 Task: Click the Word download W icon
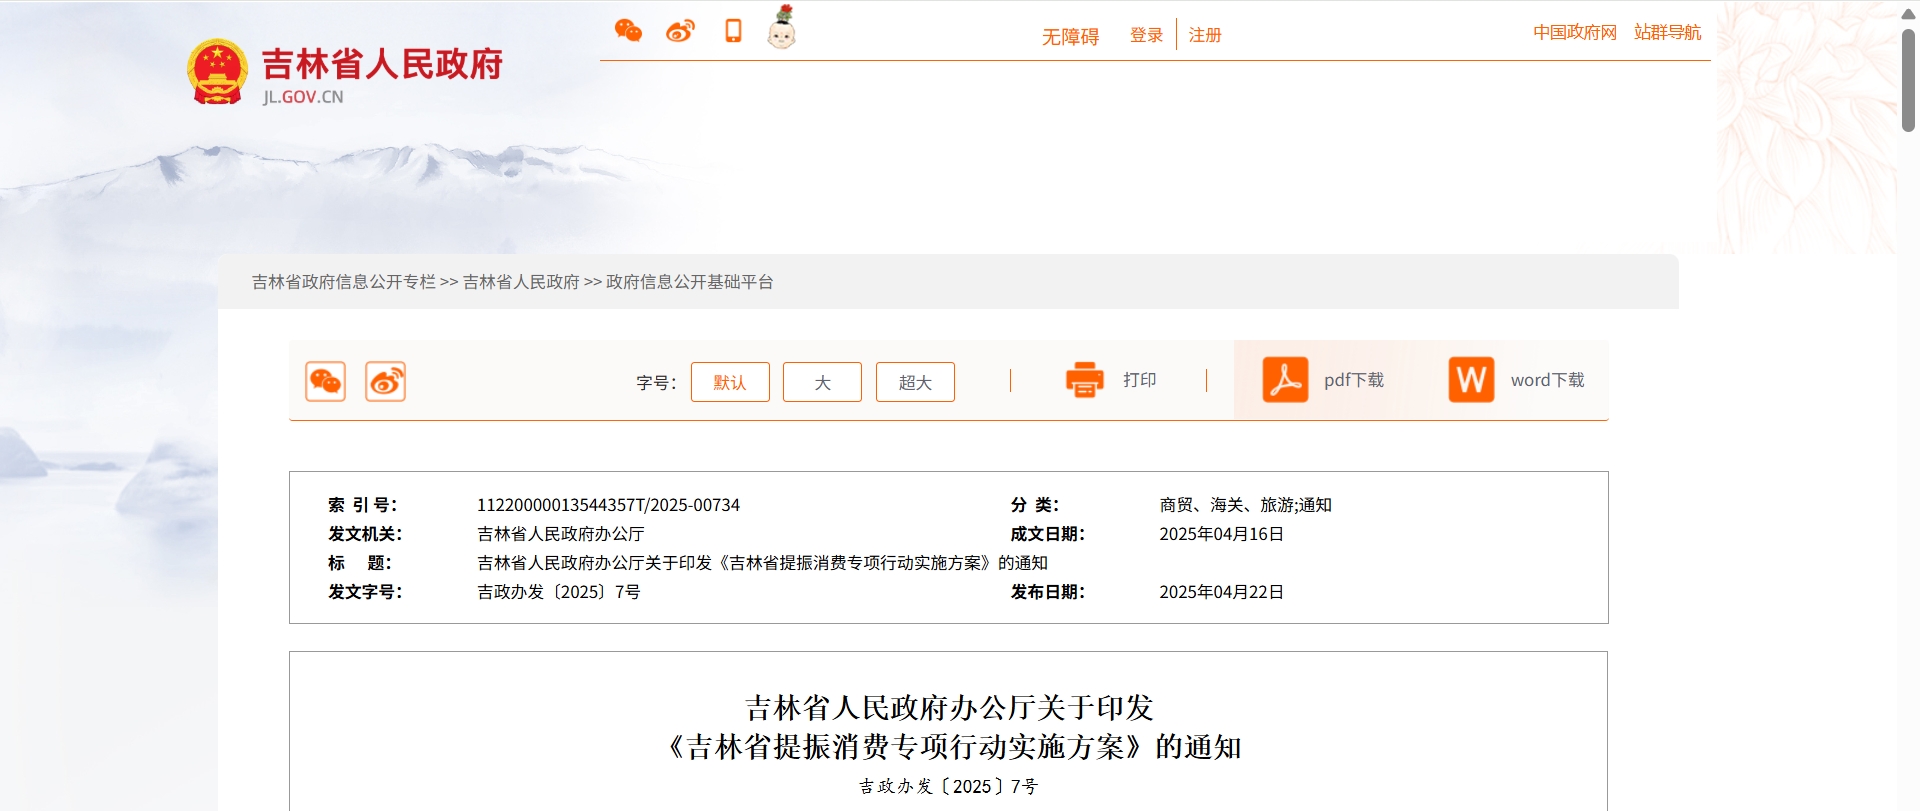coord(1471,380)
